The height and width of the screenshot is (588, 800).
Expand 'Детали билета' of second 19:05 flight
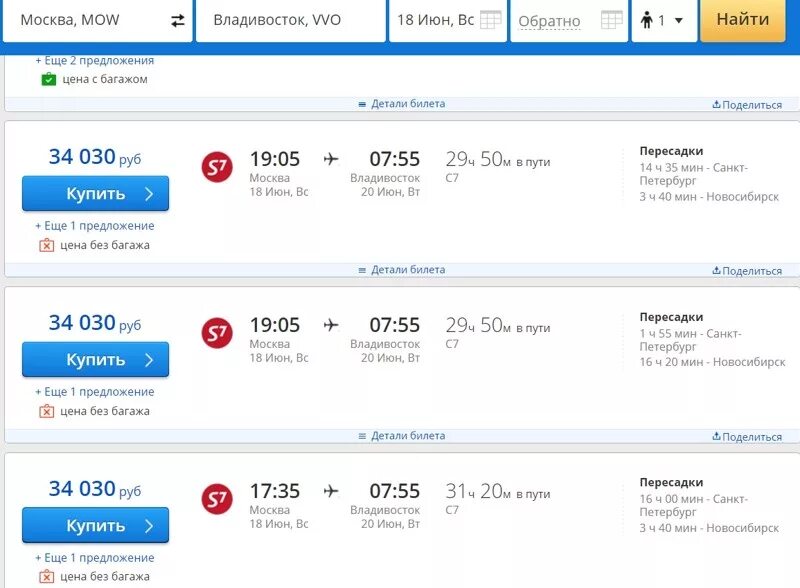pyautogui.click(x=401, y=436)
